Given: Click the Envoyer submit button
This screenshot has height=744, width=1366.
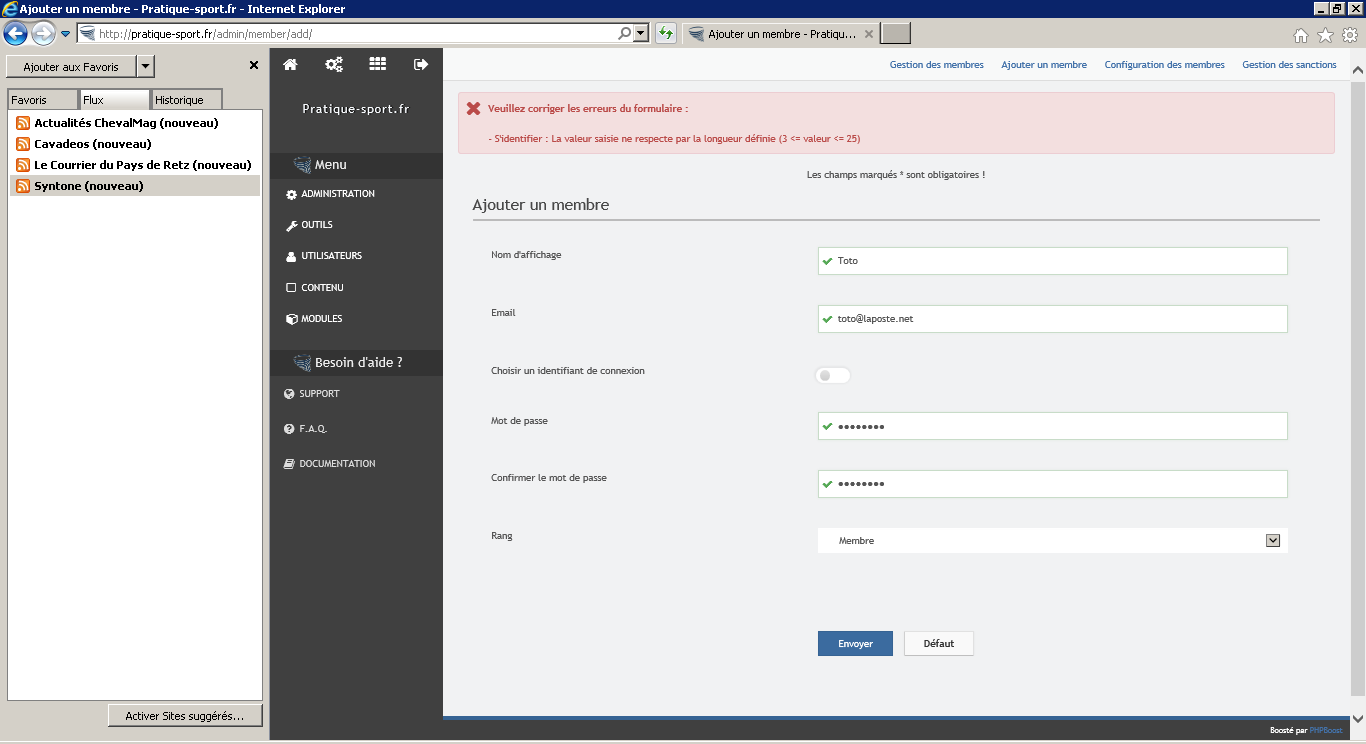Looking at the screenshot, I should click(x=855, y=644).
